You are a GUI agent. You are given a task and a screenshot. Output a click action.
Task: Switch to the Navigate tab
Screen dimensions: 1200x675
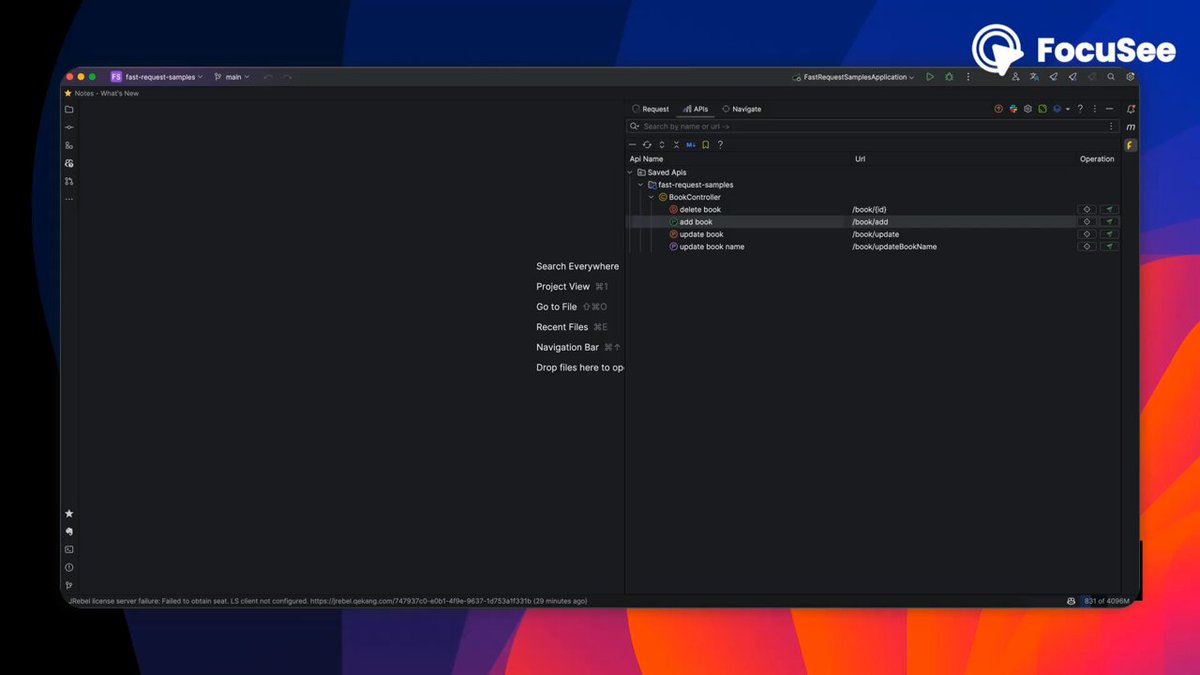click(x=741, y=109)
